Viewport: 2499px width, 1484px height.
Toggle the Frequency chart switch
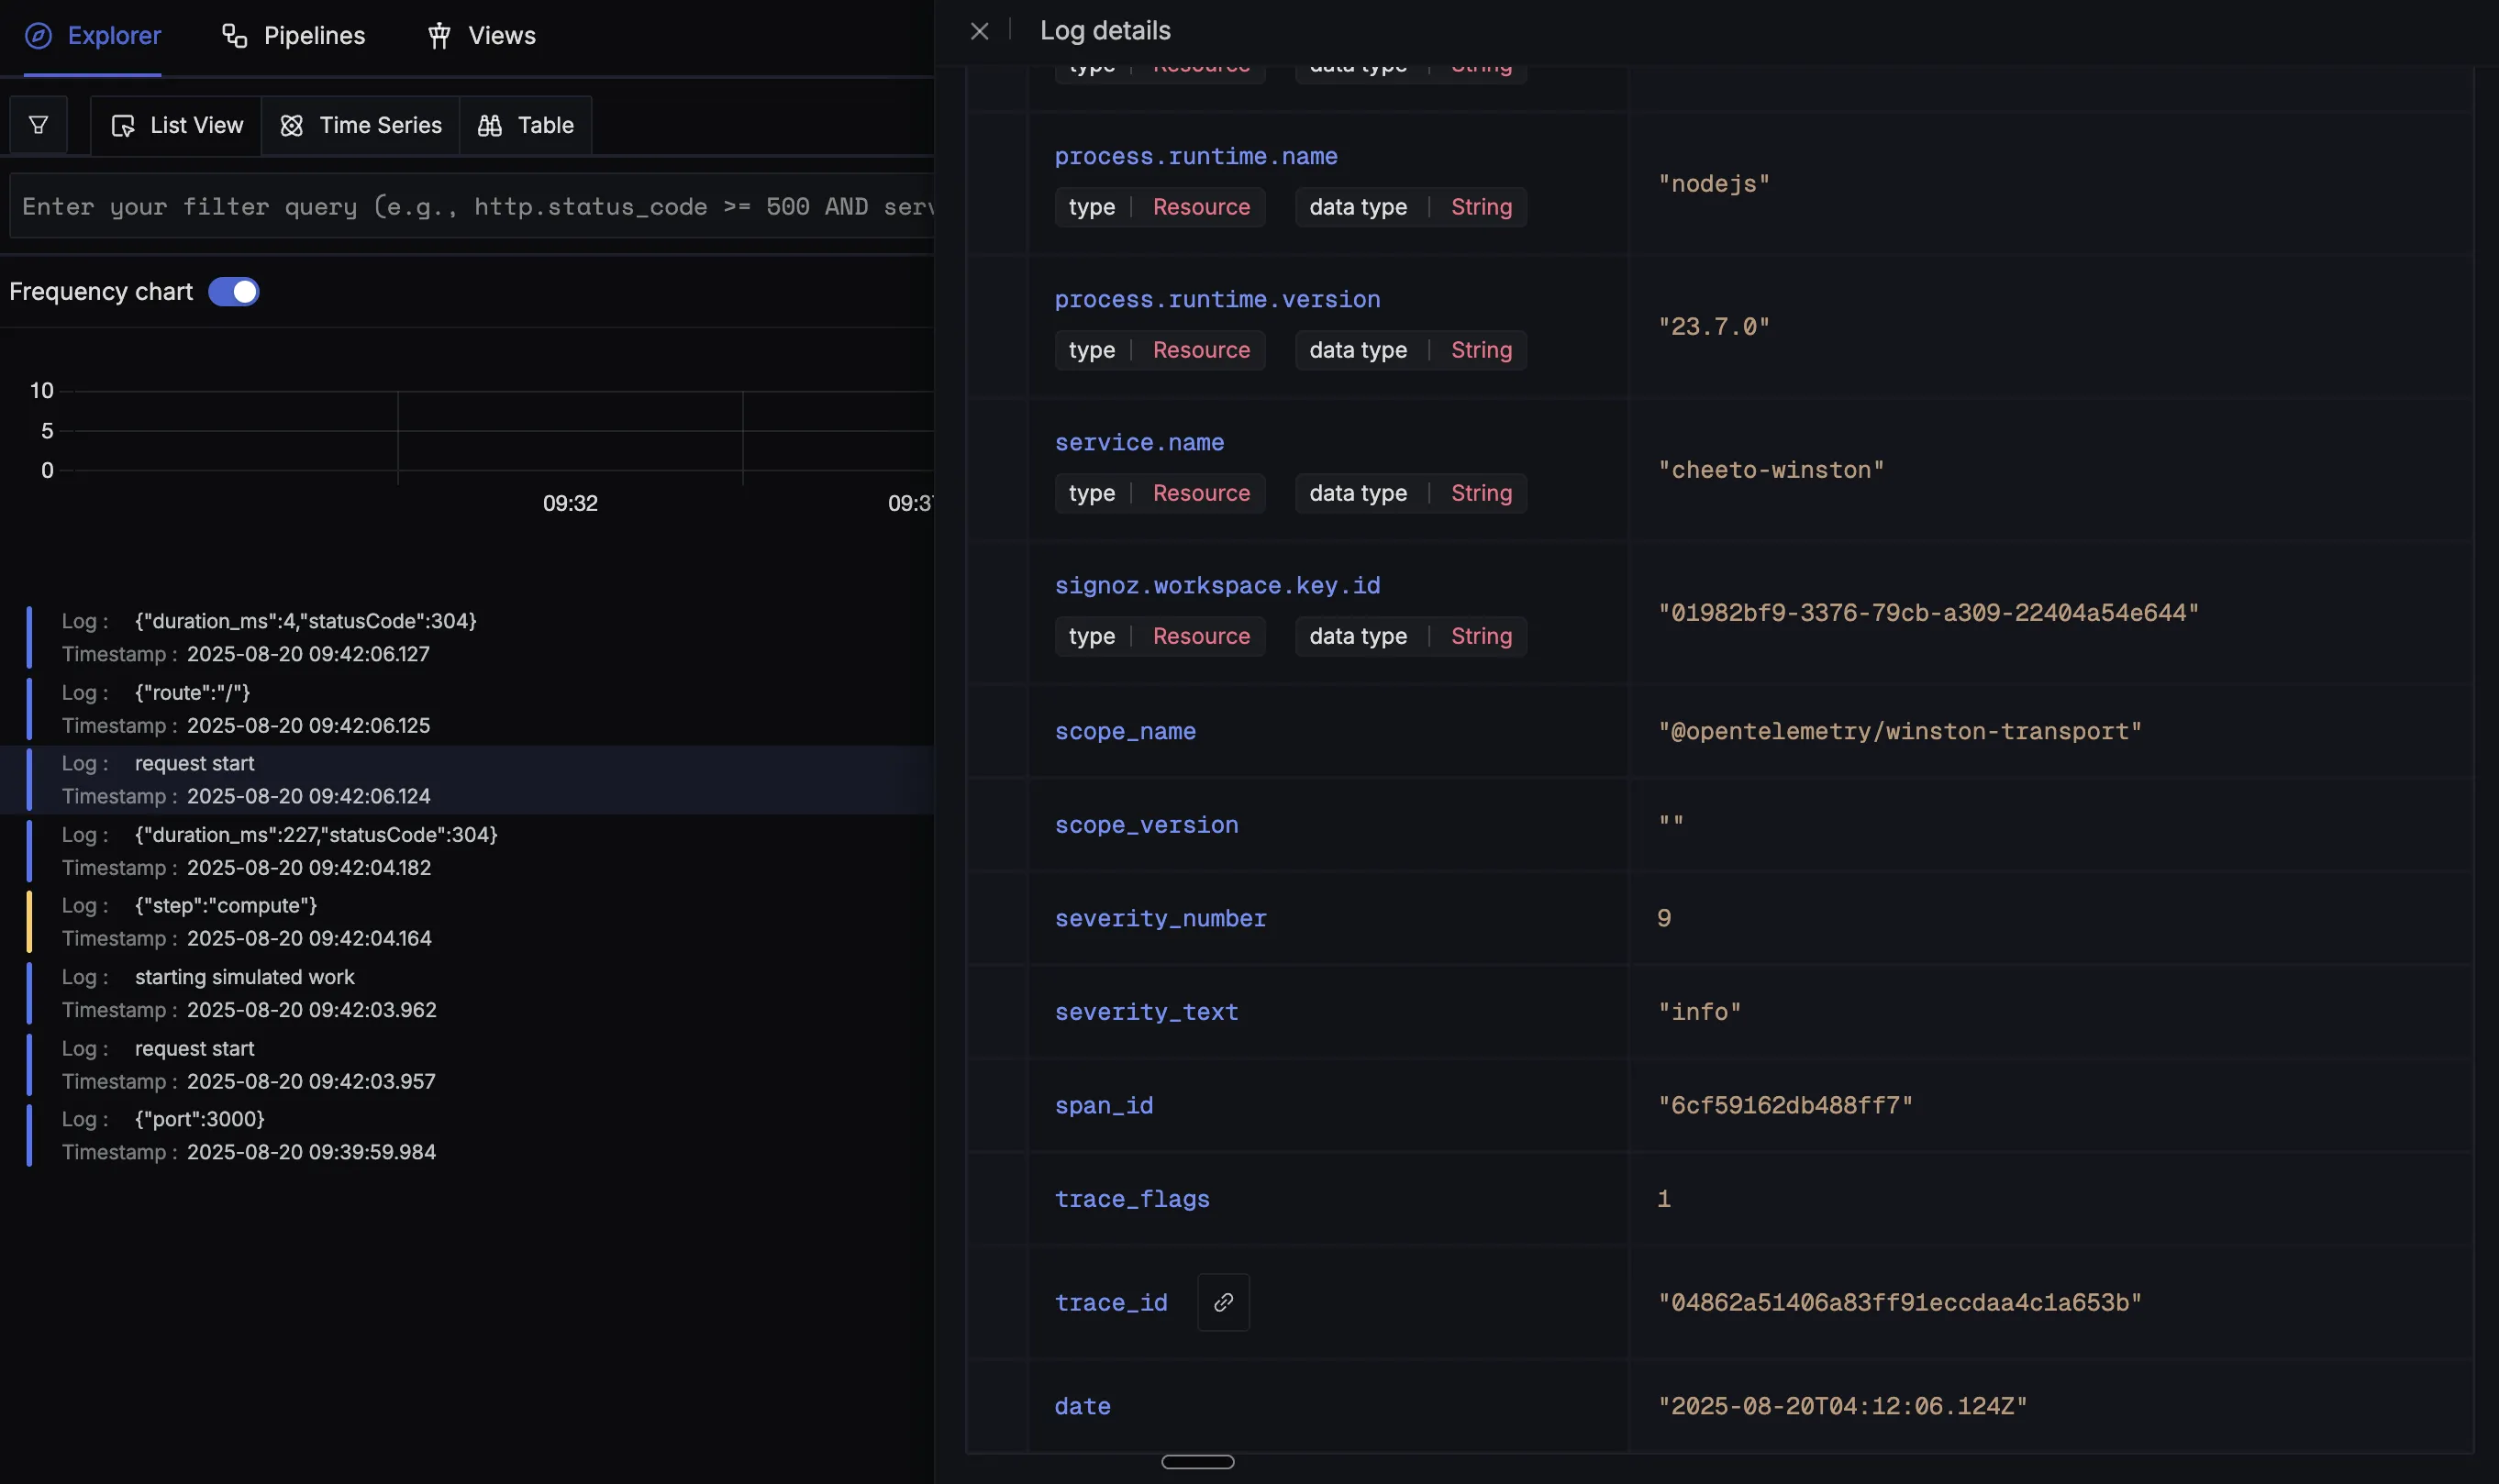coord(234,291)
